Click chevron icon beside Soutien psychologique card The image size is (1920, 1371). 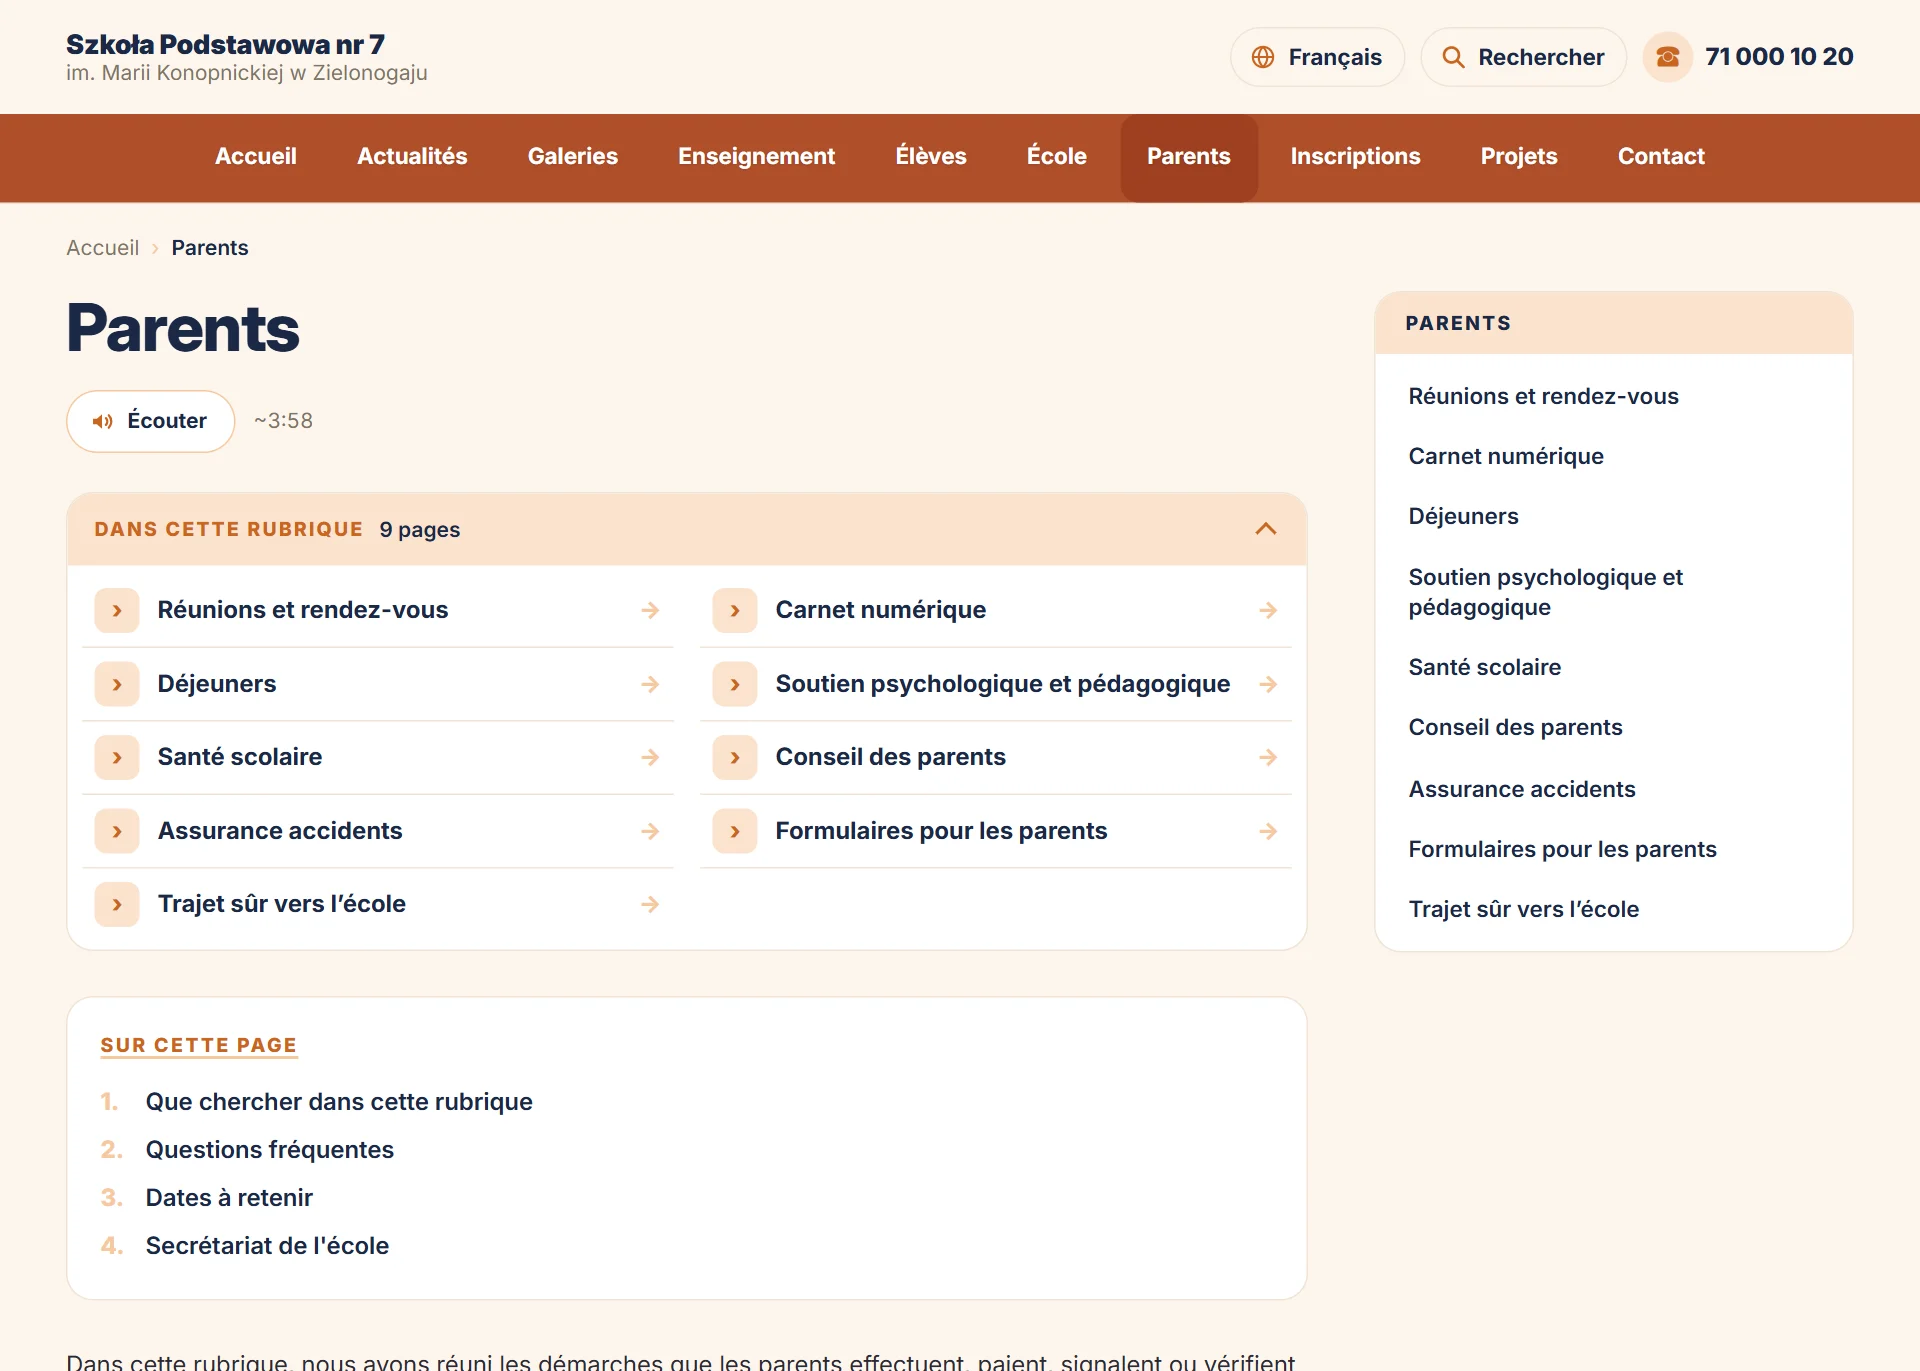point(735,684)
